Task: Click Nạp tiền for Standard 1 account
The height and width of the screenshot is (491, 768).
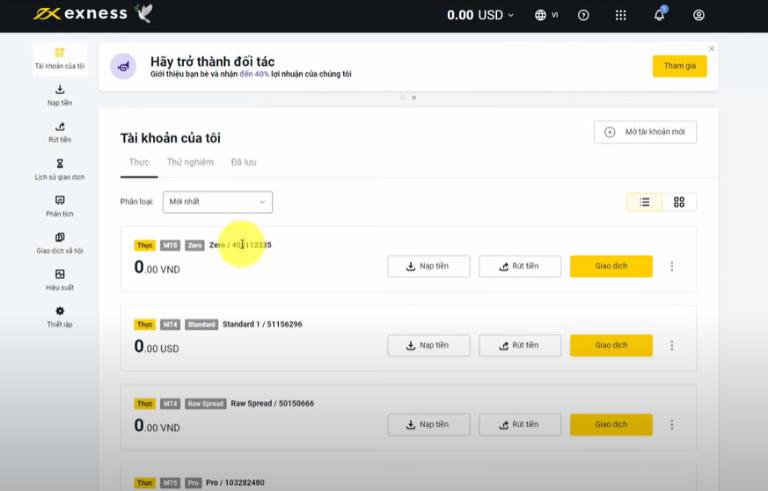Action: (429, 345)
